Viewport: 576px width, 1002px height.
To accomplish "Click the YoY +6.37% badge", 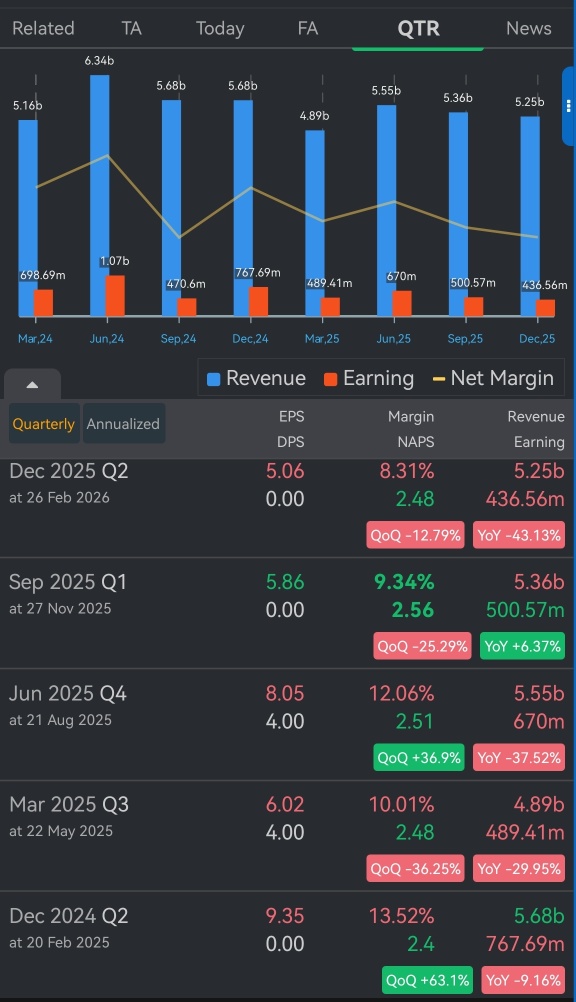I will 522,646.
